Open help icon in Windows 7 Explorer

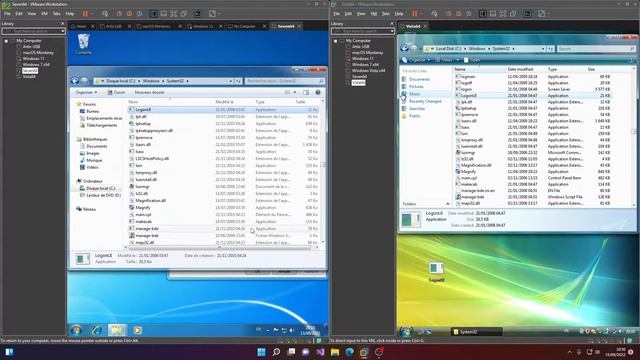click(x=318, y=92)
